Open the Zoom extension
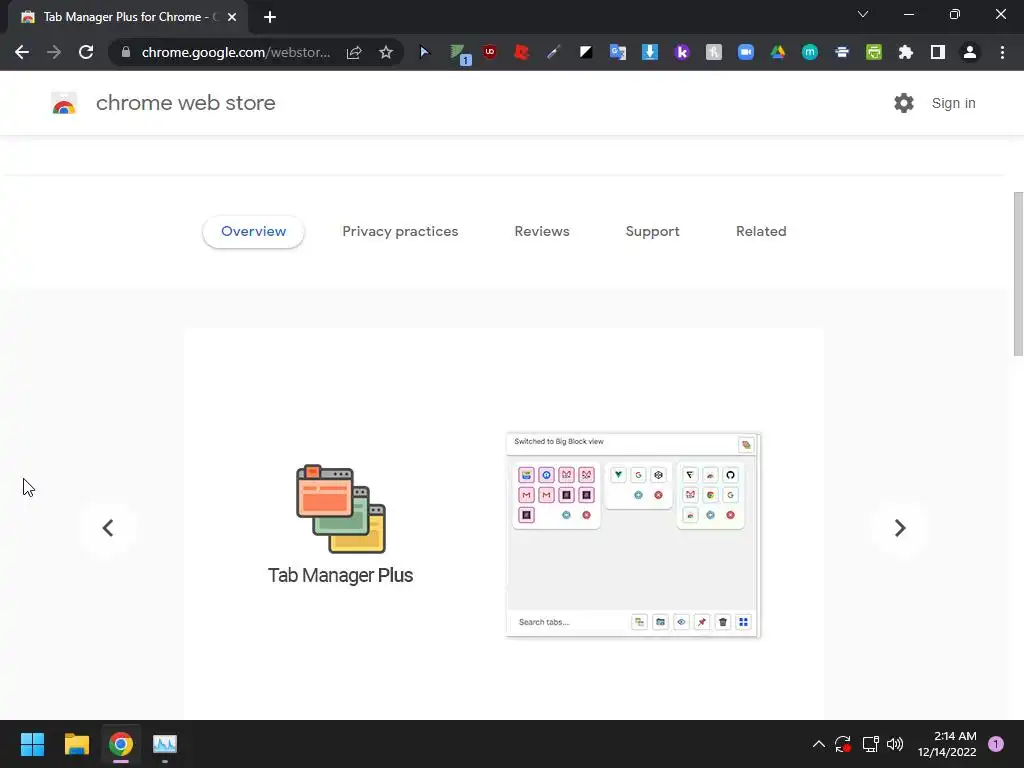This screenshot has width=1024, height=768. click(x=746, y=52)
